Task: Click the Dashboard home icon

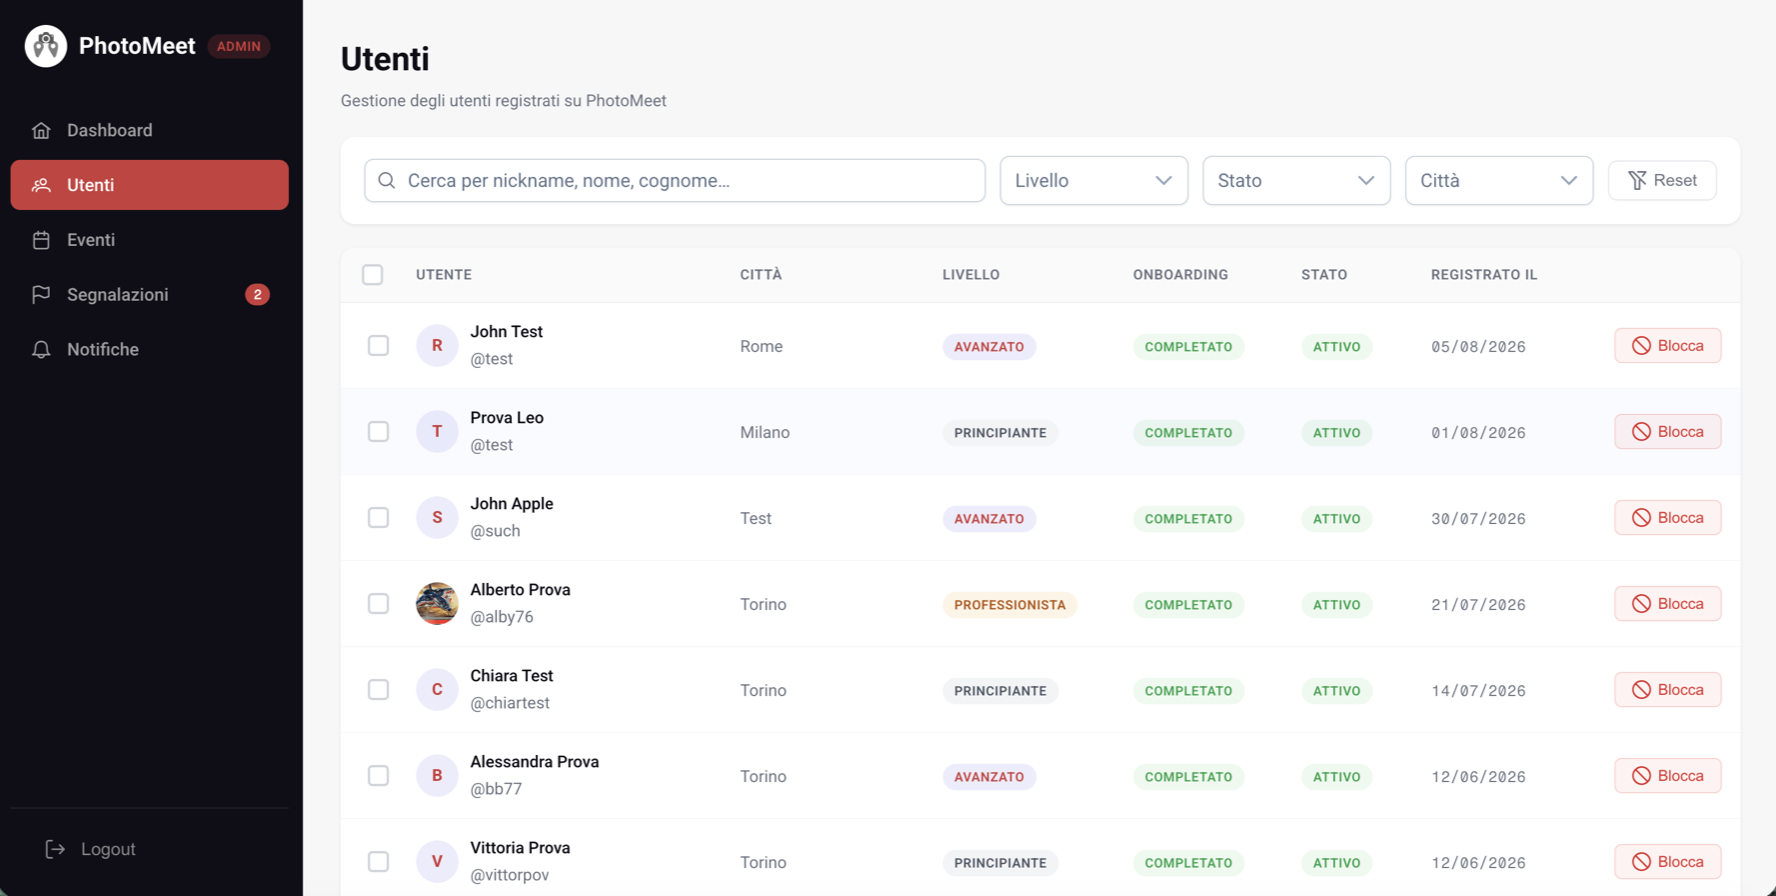Action: pyautogui.click(x=41, y=130)
